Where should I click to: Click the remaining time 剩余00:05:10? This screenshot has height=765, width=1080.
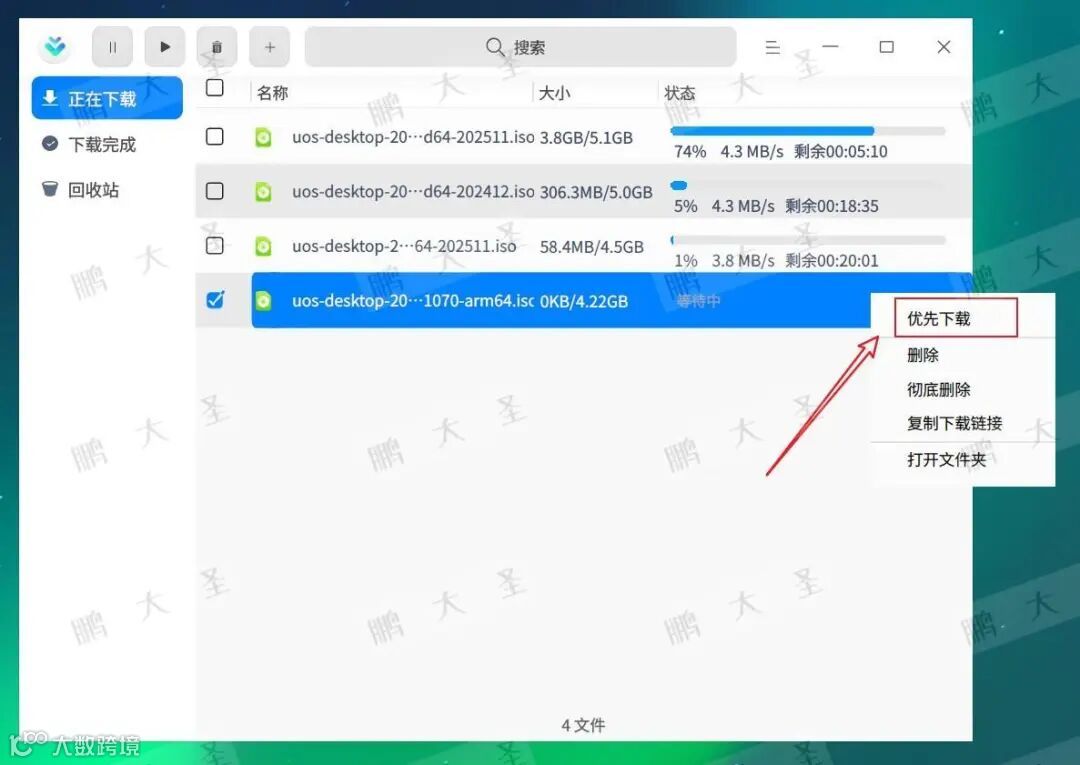coord(840,151)
